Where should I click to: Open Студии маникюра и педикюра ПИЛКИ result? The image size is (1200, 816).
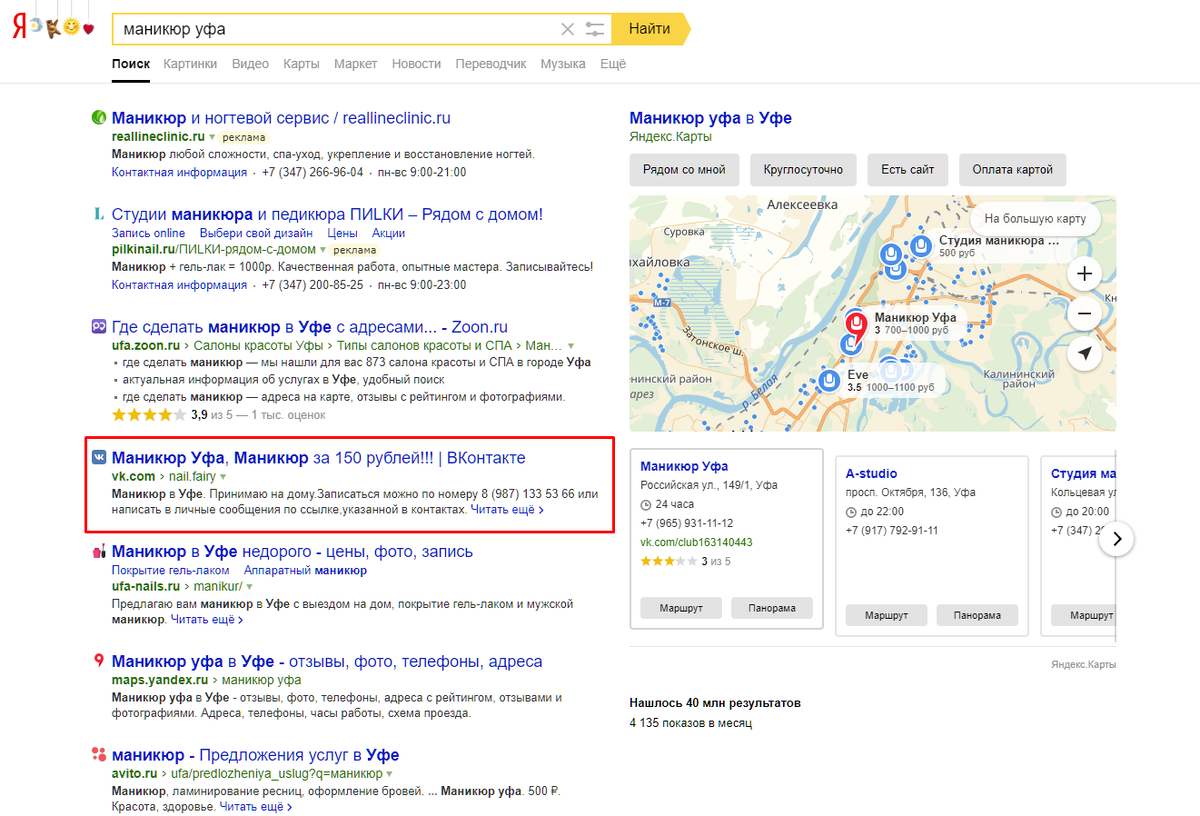click(327, 214)
